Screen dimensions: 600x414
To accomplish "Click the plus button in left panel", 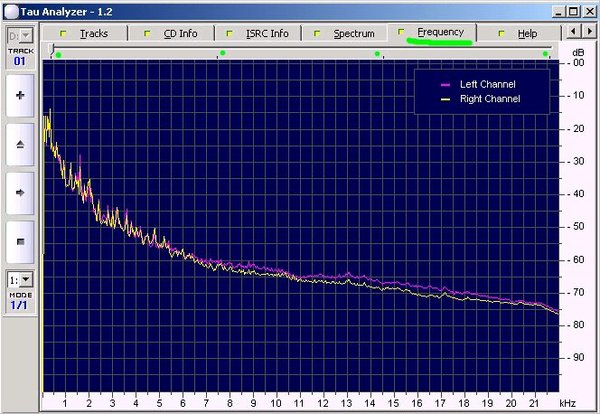I will tap(20, 95).
